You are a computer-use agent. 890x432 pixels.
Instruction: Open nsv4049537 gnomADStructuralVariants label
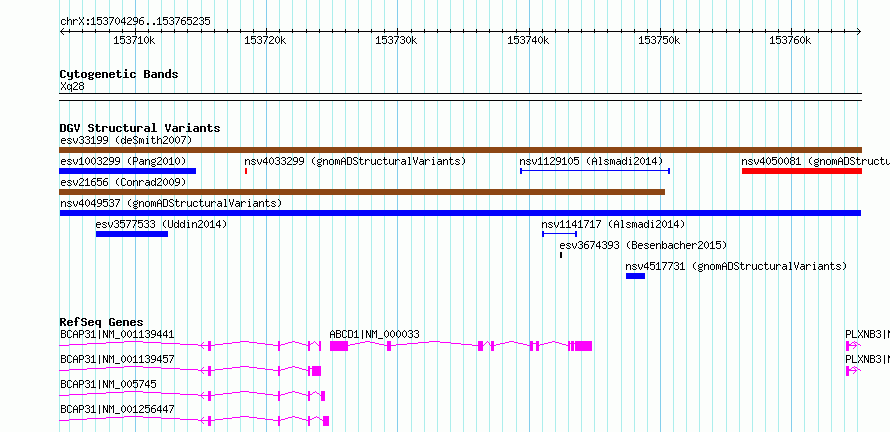click(171, 203)
